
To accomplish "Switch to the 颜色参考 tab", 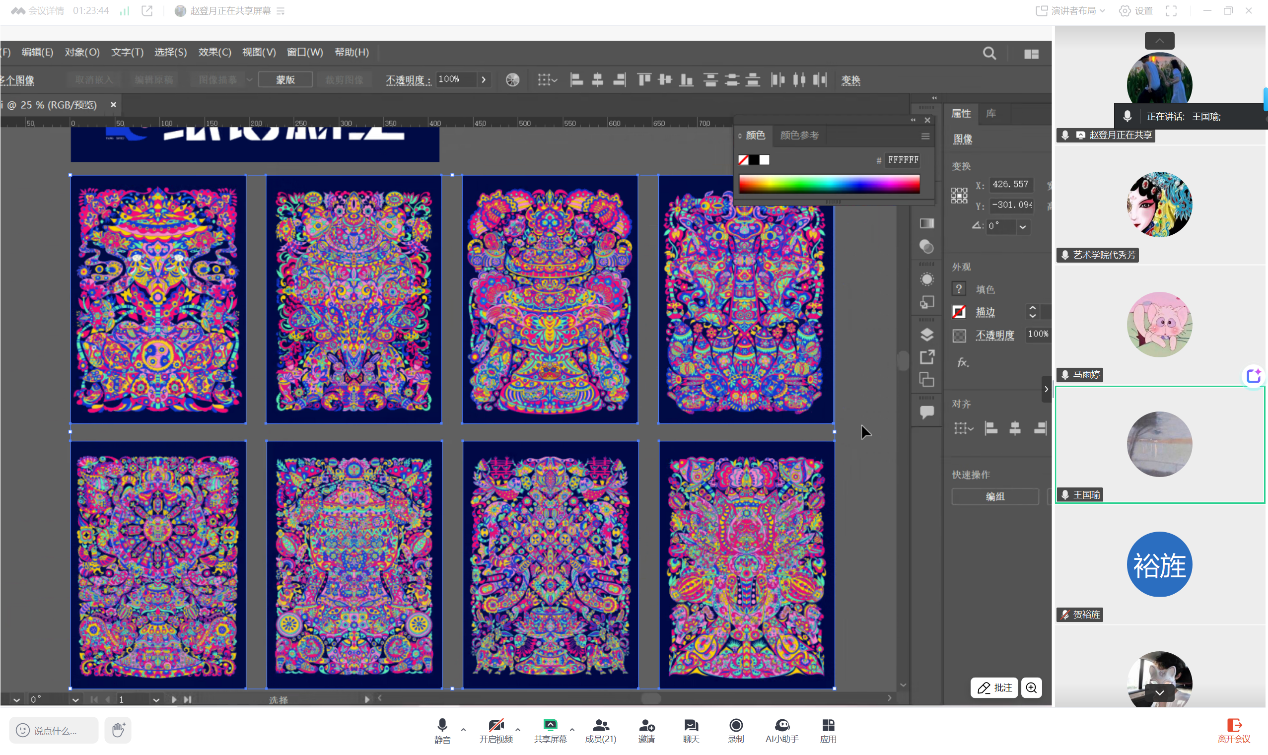I will tap(799, 136).
